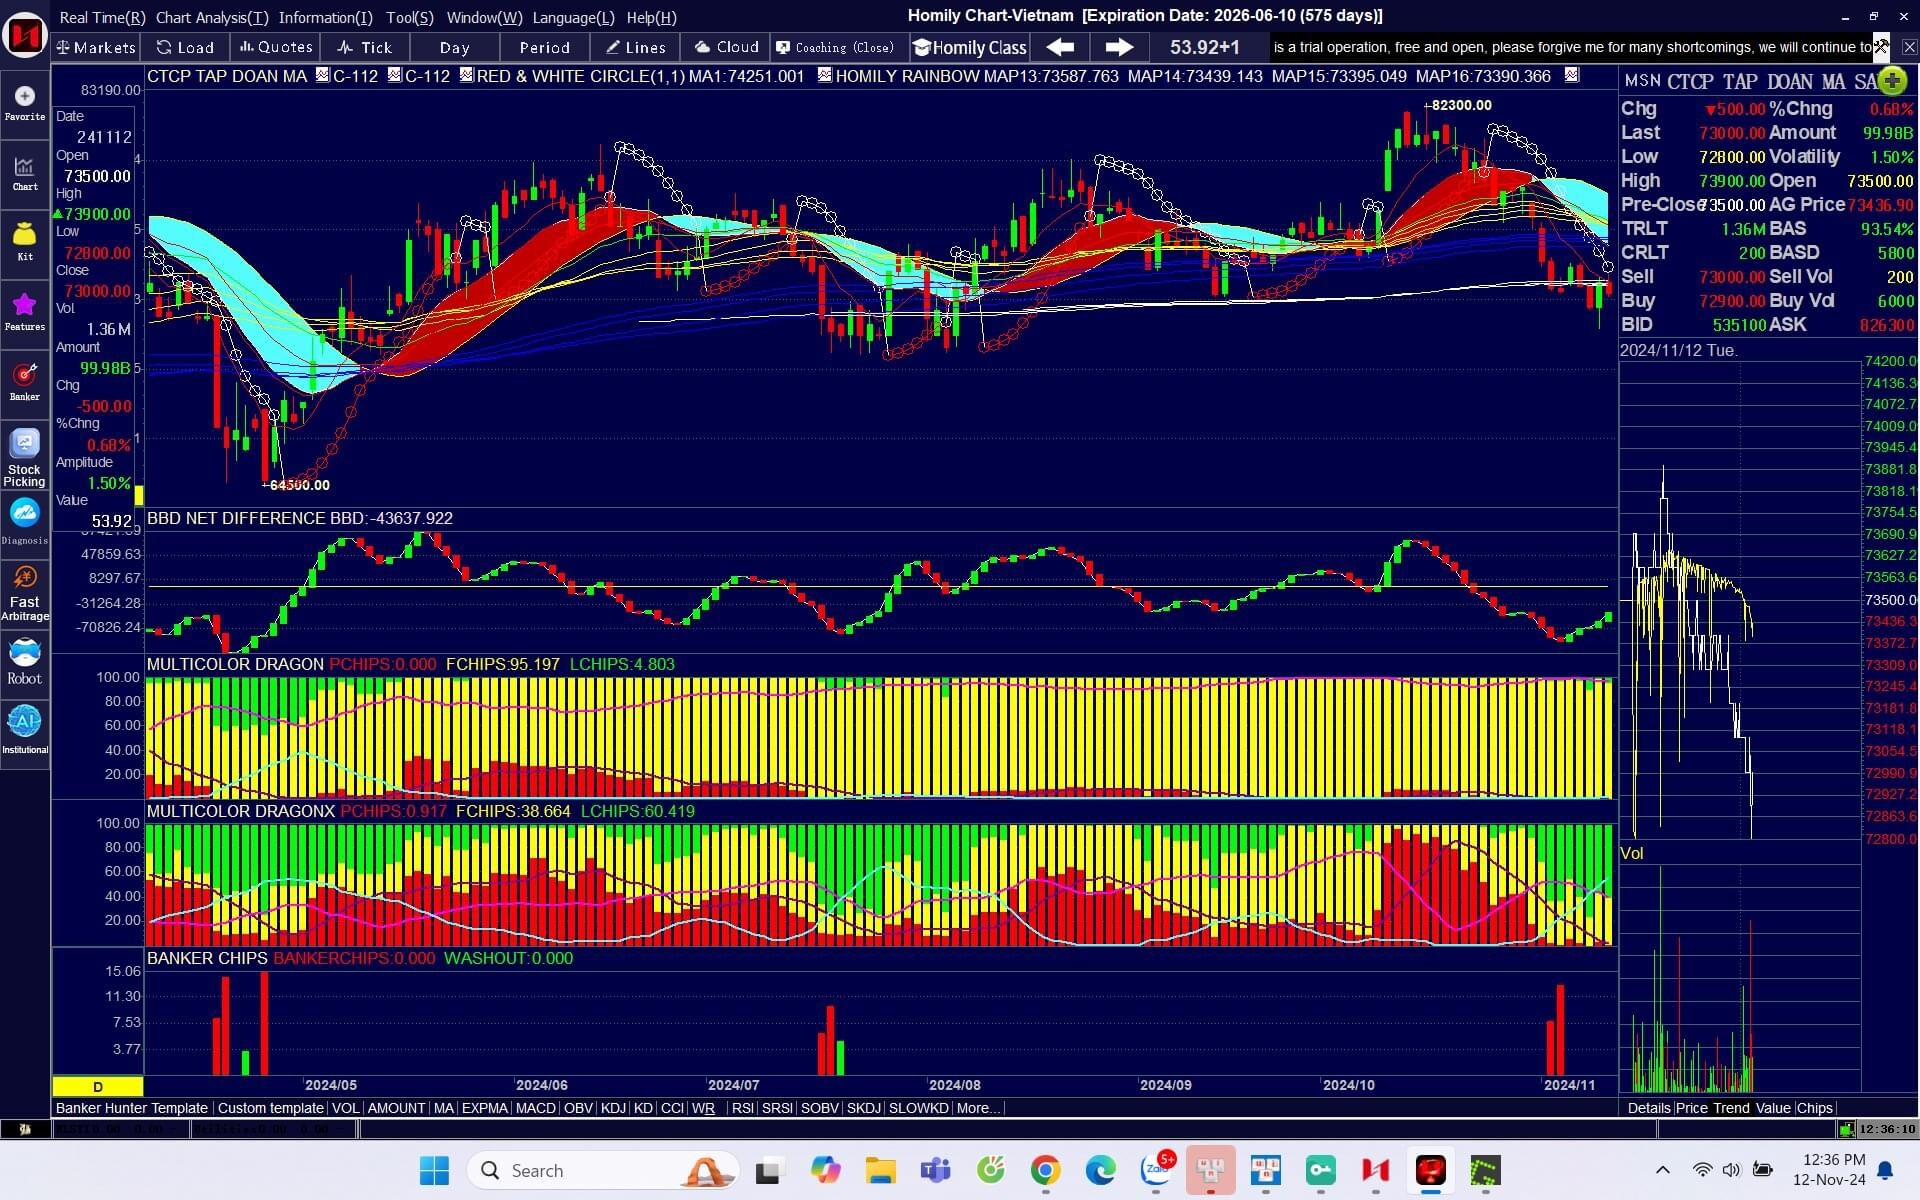Switch indicator to MACD
The height and width of the screenshot is (1200, 1920).
[535, 1108]
